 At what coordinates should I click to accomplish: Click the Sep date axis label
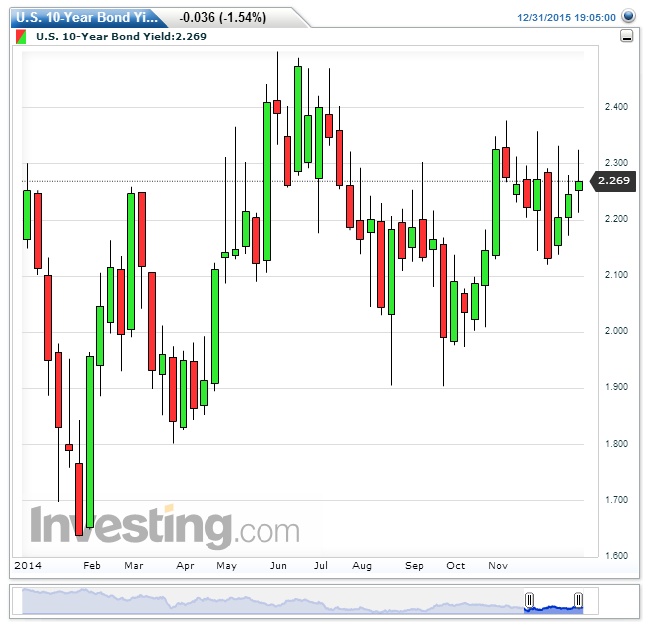(x=414, y=566)
